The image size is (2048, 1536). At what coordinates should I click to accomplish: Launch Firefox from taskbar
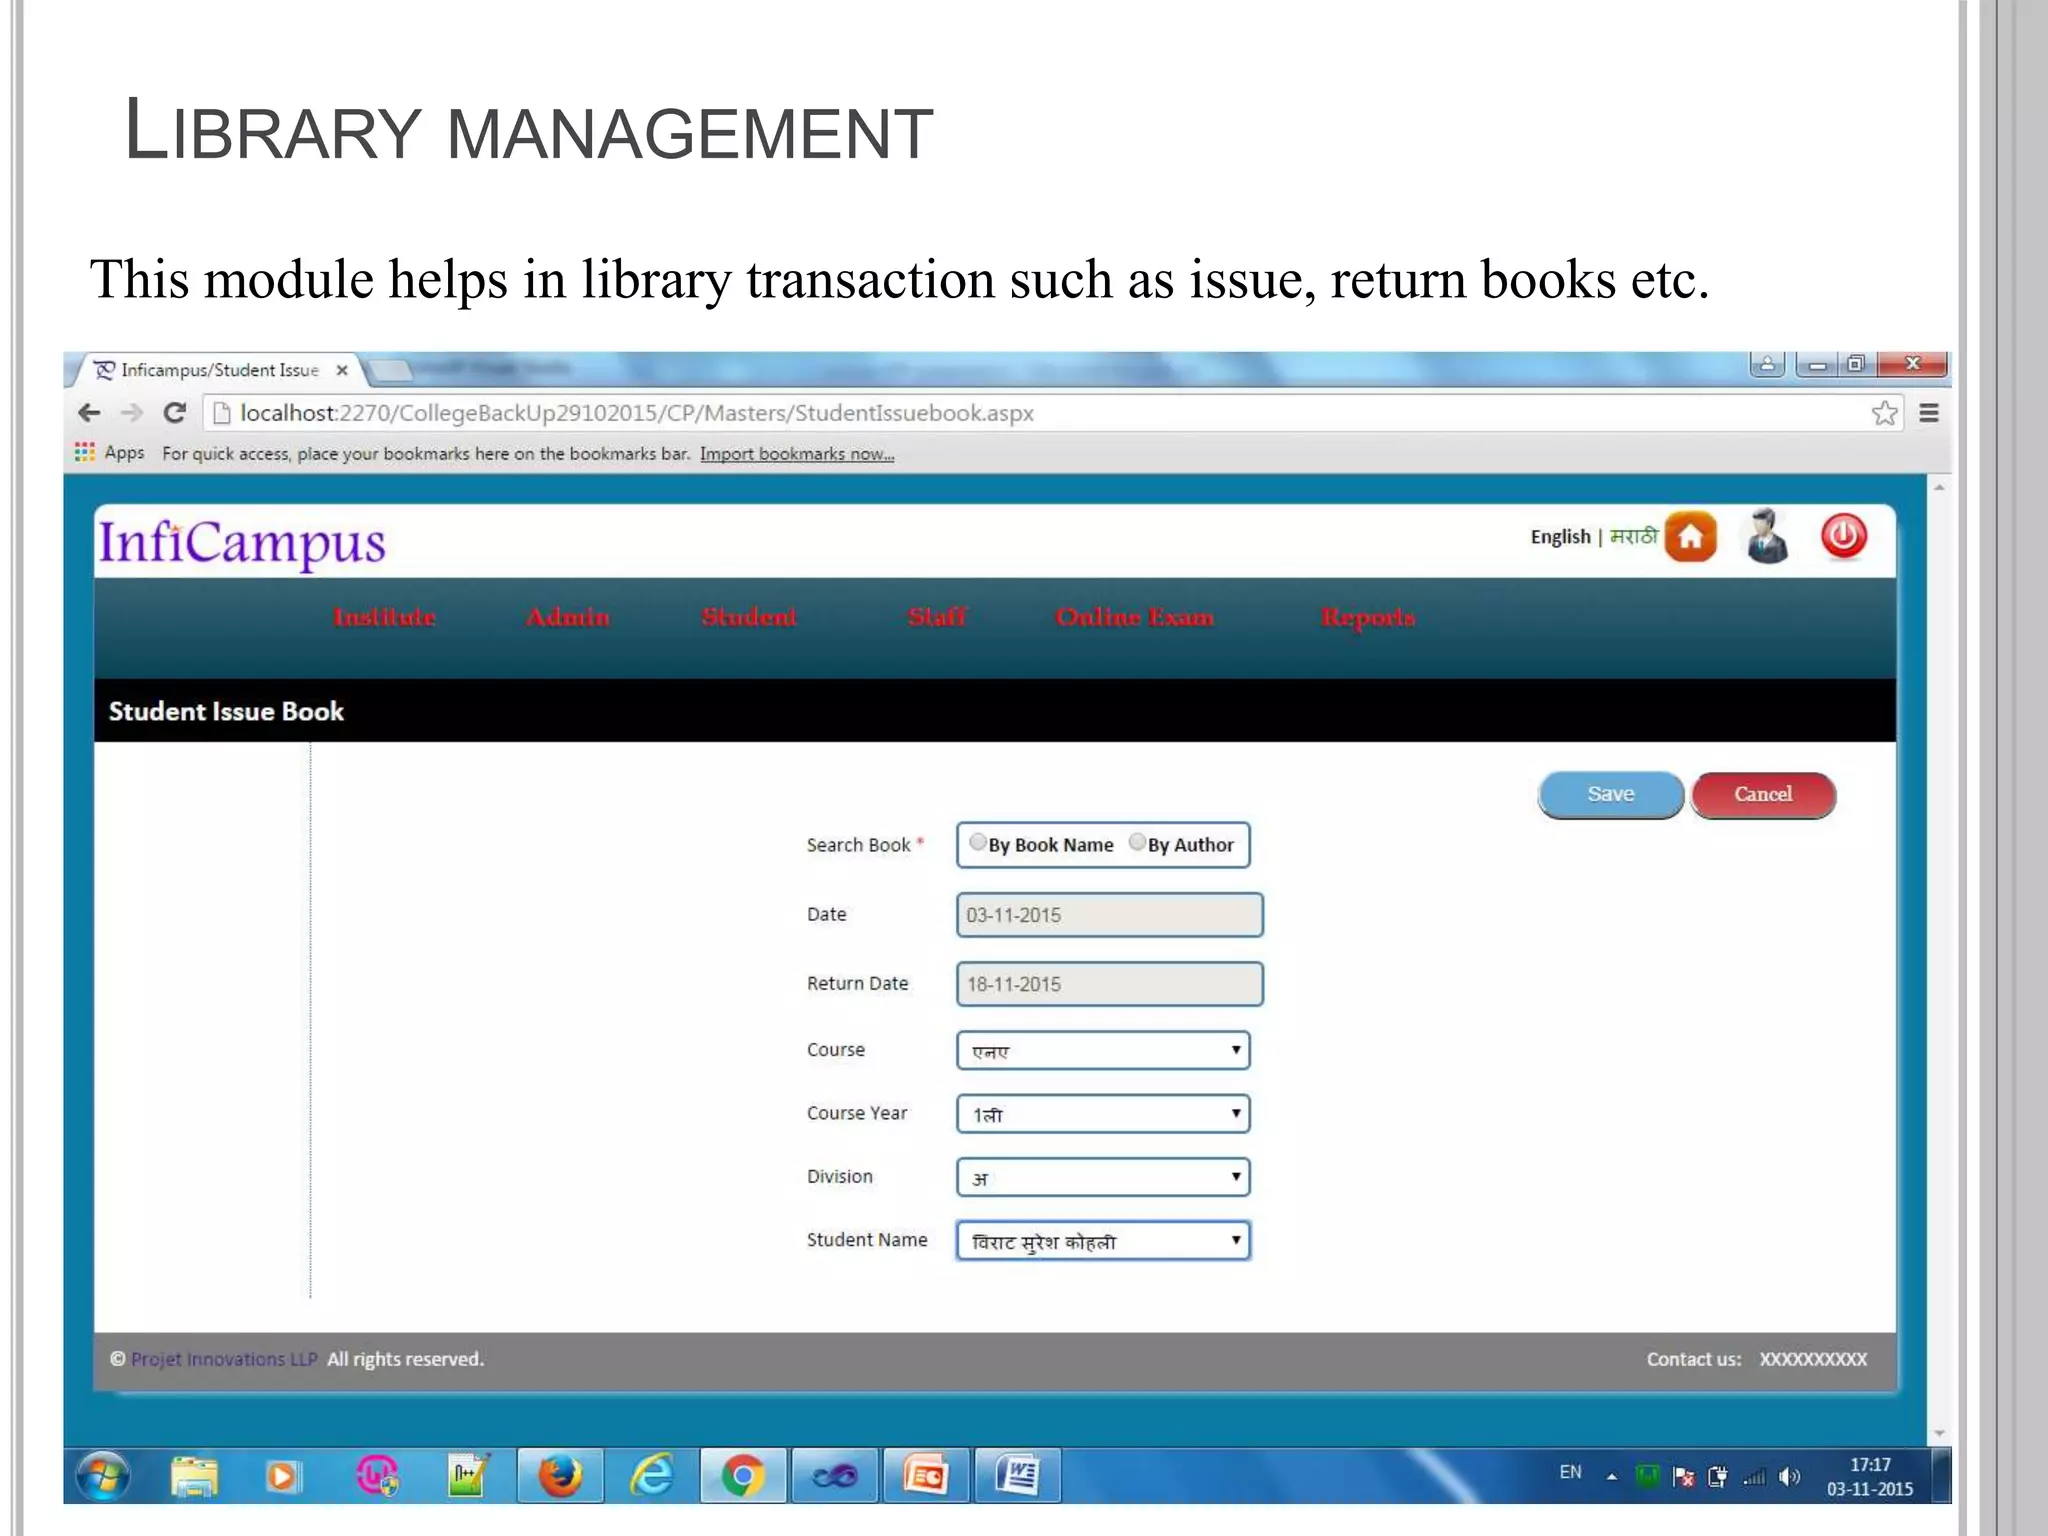pos(560,1476)
